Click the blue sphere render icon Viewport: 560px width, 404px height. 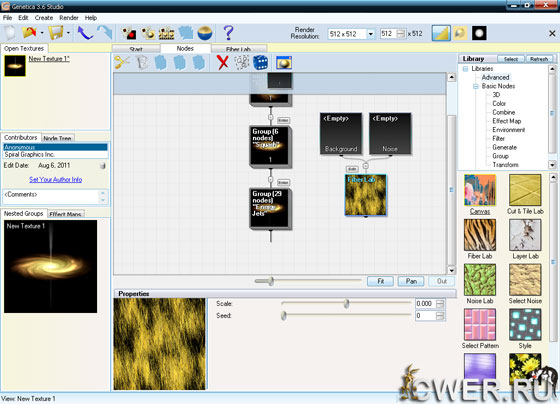click(205, 33)
